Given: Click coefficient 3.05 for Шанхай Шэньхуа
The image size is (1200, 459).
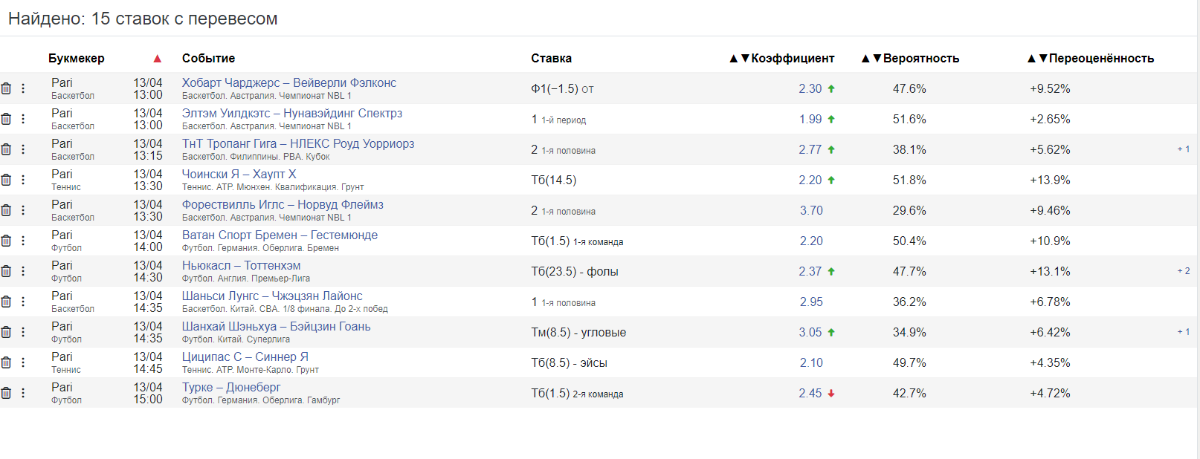Looking at the screenshot, I should coord(810,332).
